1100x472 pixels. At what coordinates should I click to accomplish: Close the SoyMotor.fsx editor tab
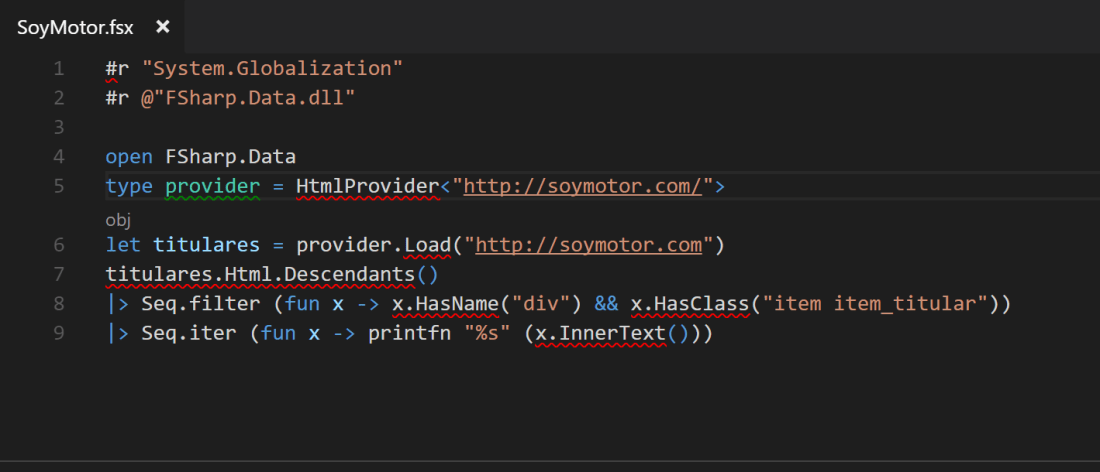[x=163, y=27]
